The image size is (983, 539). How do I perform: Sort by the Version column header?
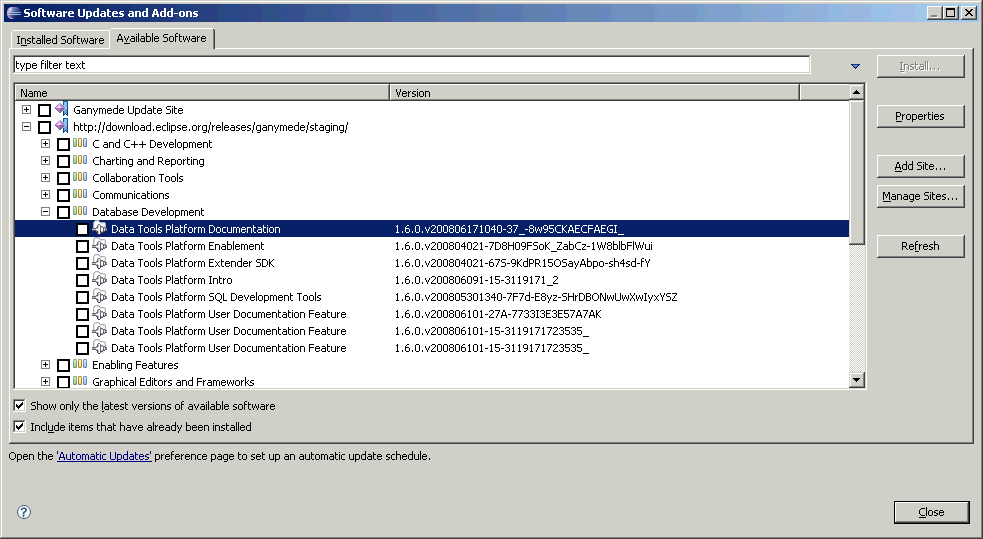[594, 93]
